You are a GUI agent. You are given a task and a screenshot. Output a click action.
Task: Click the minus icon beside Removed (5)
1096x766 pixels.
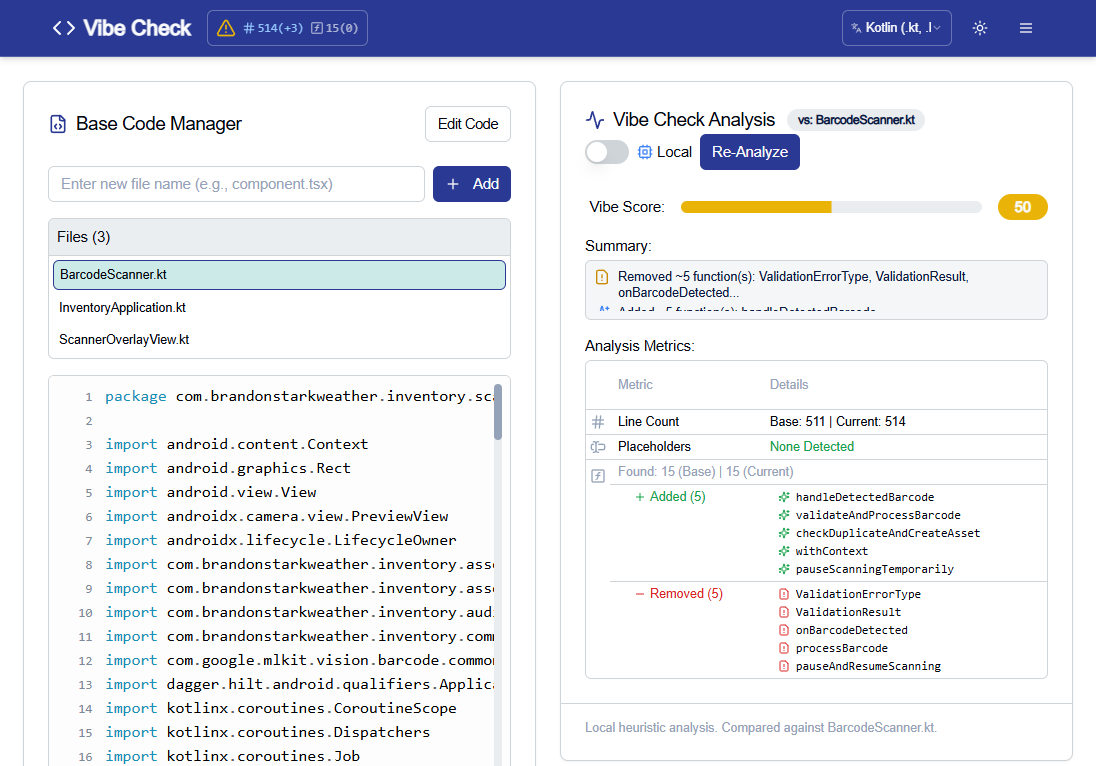tap(640, 594)
